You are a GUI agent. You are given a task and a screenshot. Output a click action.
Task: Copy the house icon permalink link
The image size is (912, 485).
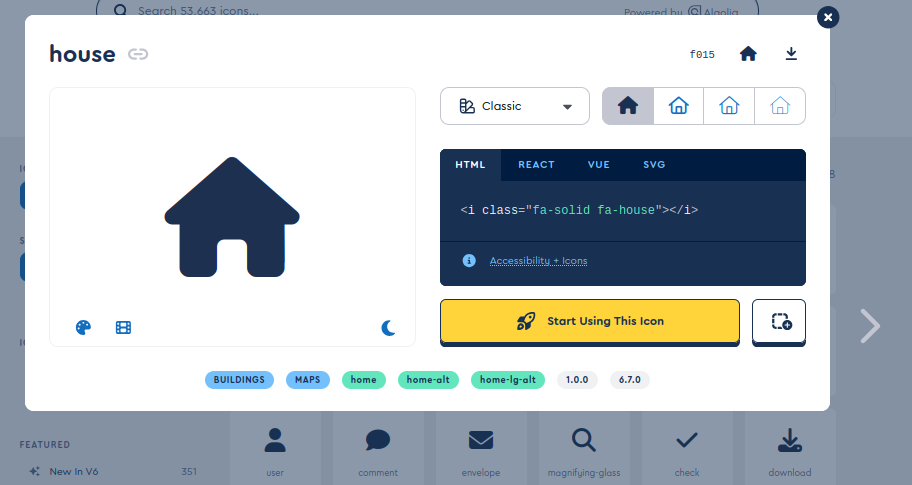pyautogui.click(x=138, y=54)
